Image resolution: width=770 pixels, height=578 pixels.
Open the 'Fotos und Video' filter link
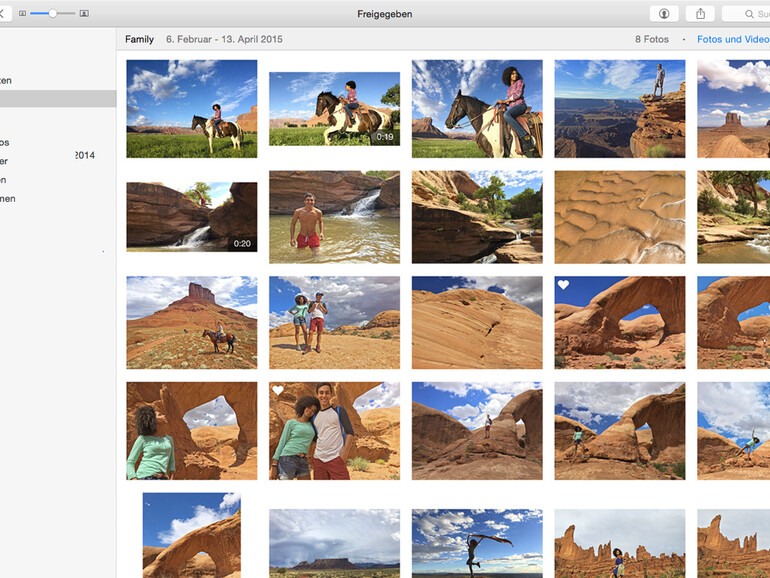coord(733,39)
